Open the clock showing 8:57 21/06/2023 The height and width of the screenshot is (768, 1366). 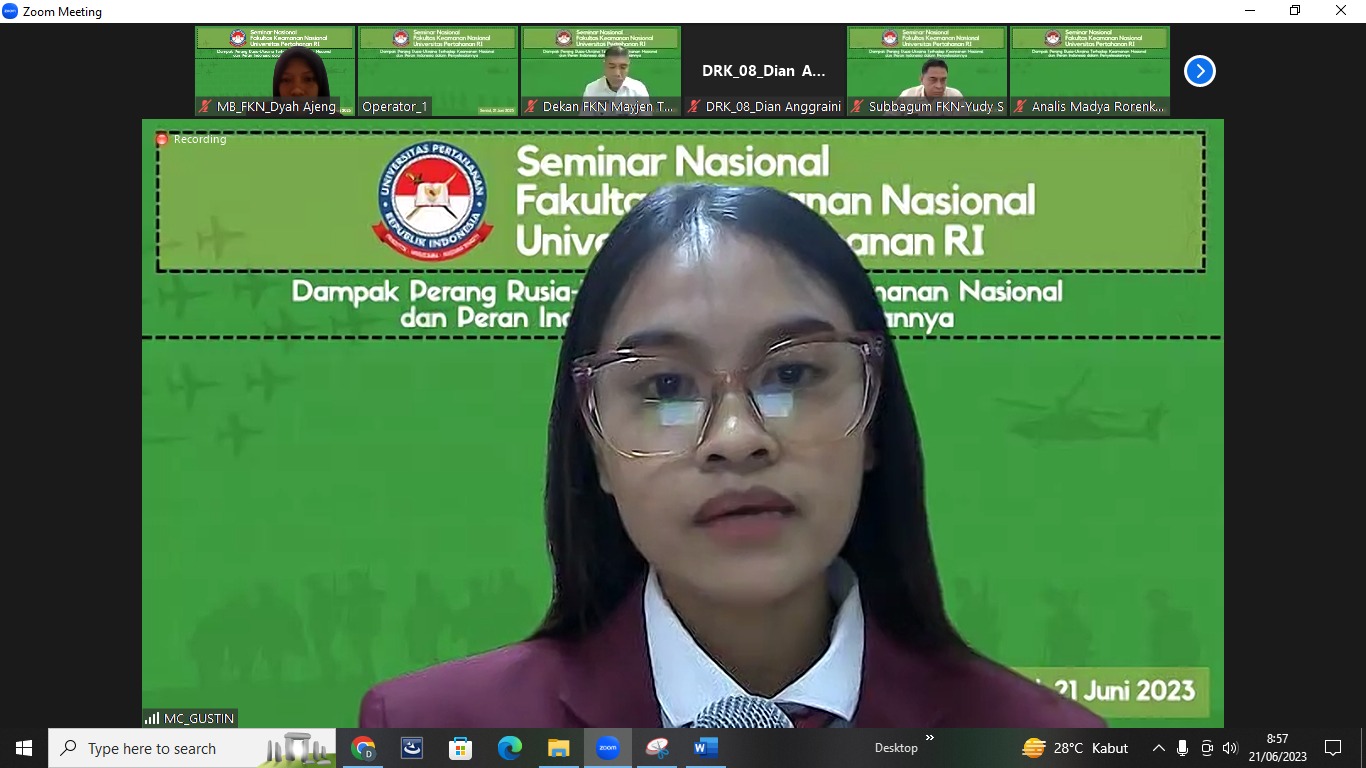(x=1278, y=748)
